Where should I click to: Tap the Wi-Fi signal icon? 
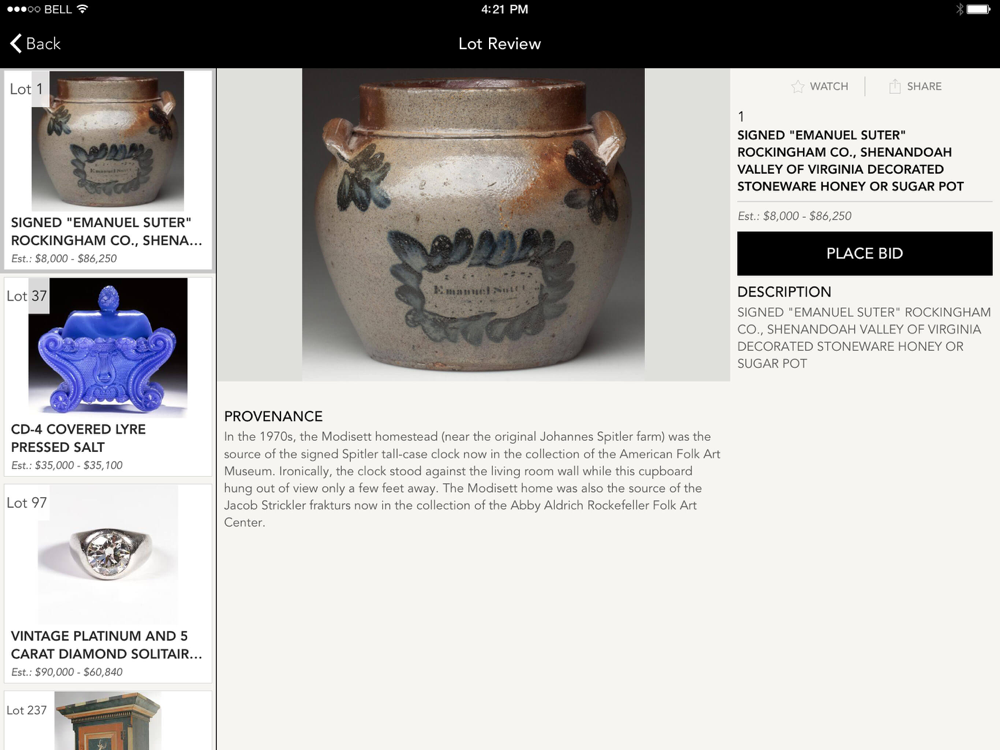coord(82,9)
